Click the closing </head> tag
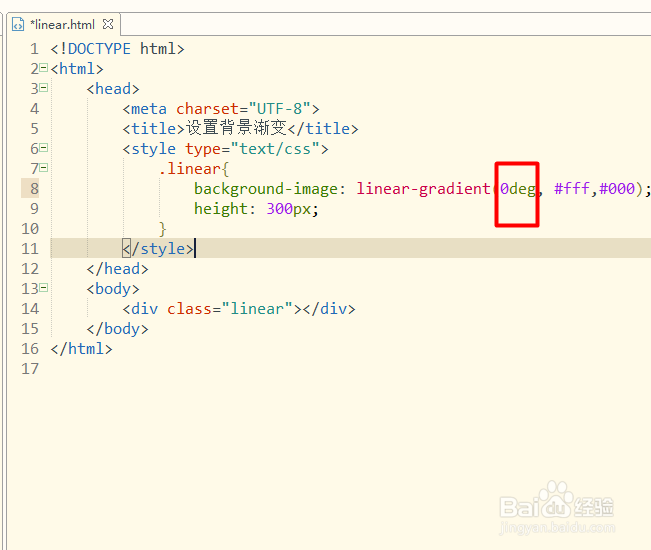651x550 pixels. coord(117,269)
